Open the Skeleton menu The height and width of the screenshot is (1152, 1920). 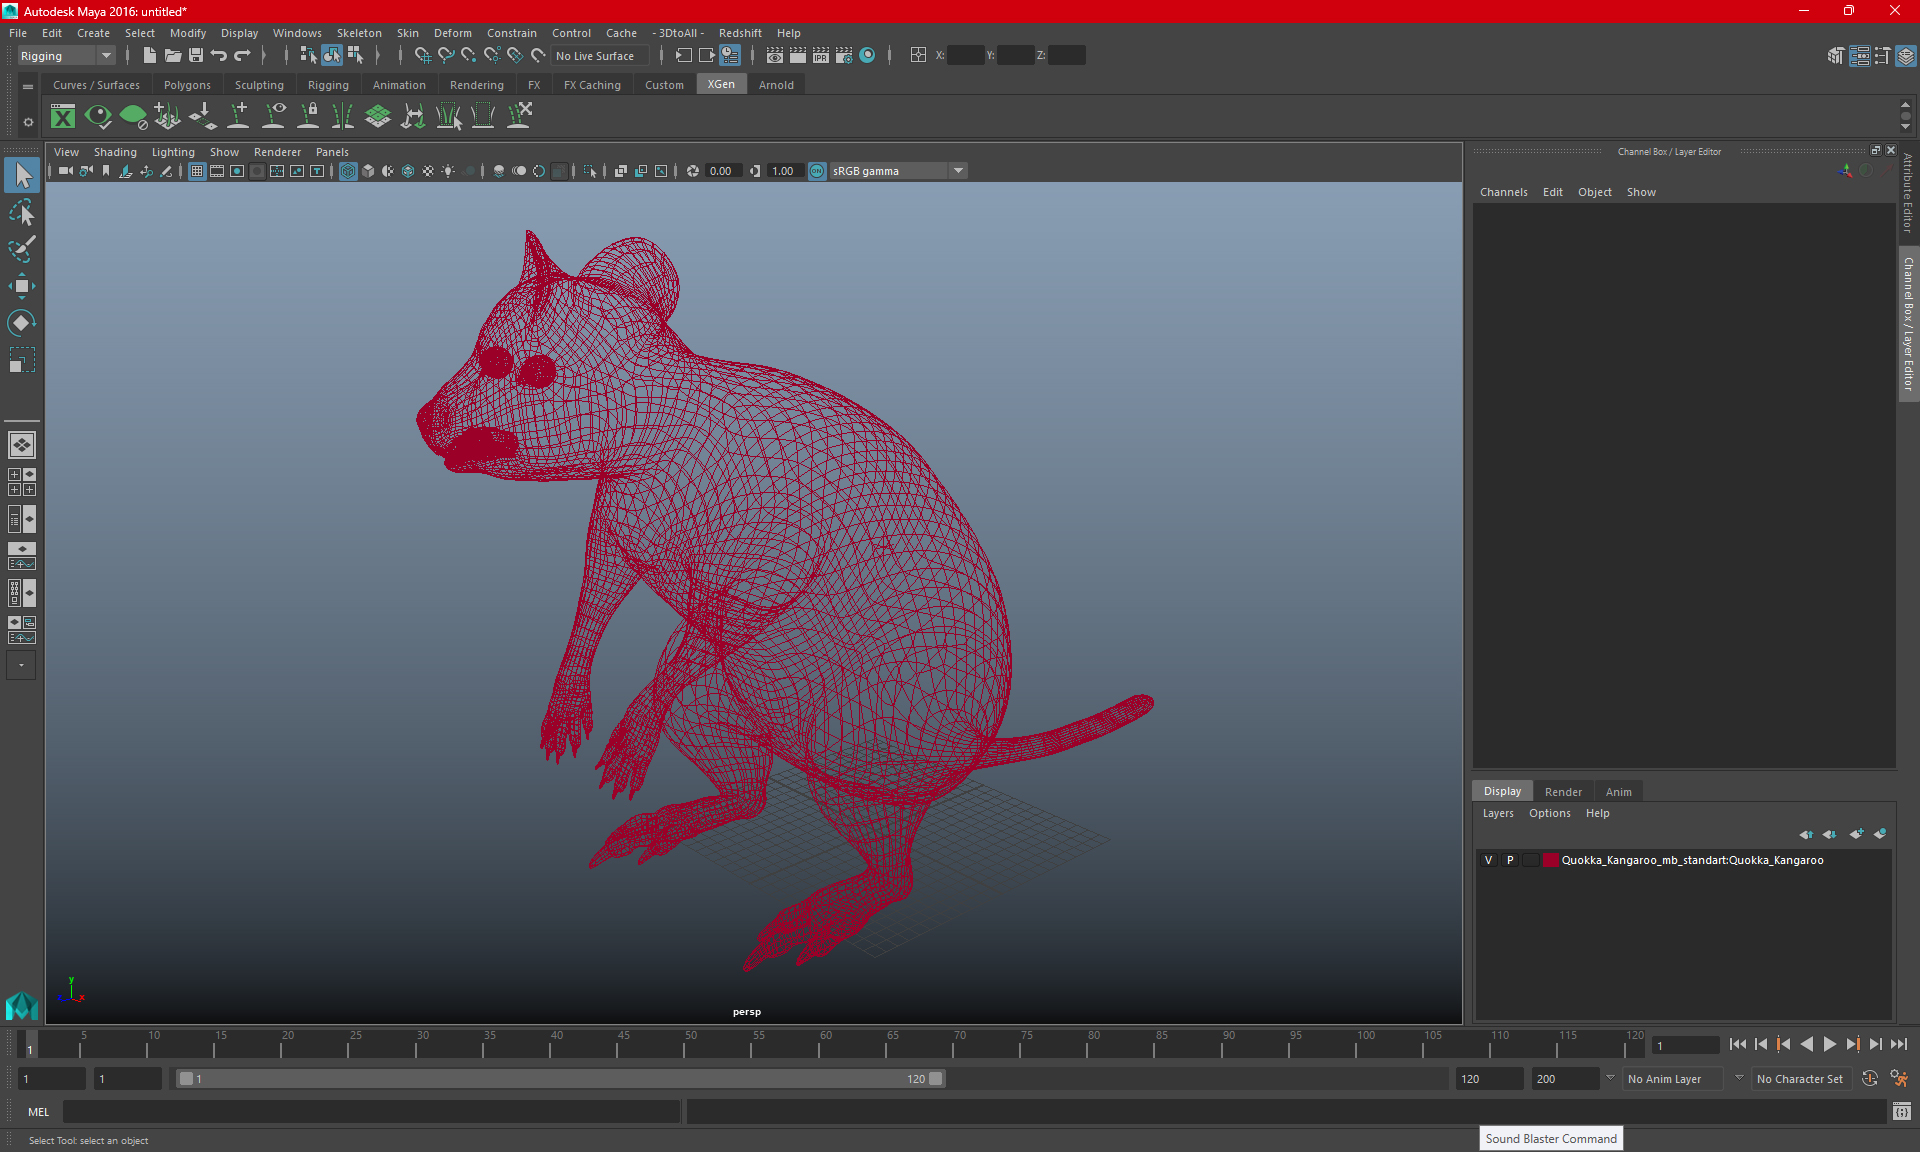[x=359, y=33]
